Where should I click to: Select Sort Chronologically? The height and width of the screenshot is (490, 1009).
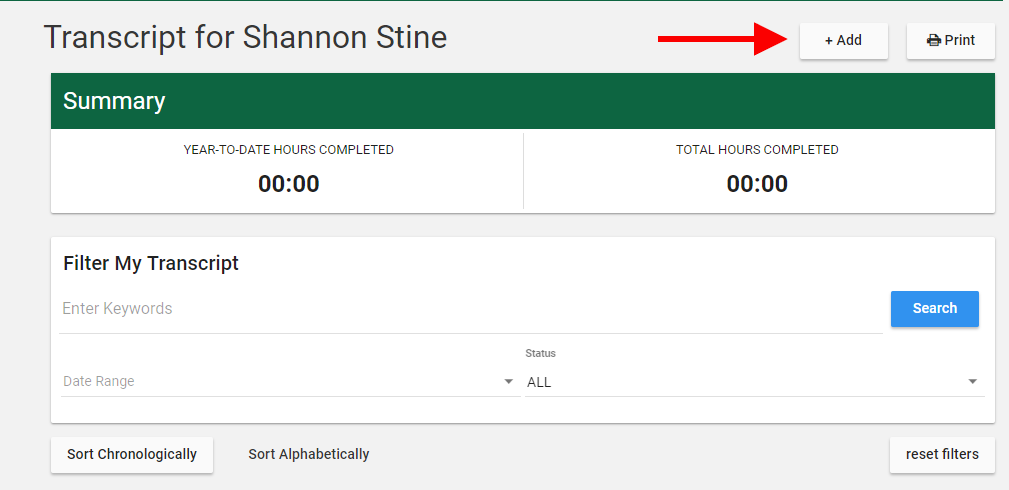[132, 454]
